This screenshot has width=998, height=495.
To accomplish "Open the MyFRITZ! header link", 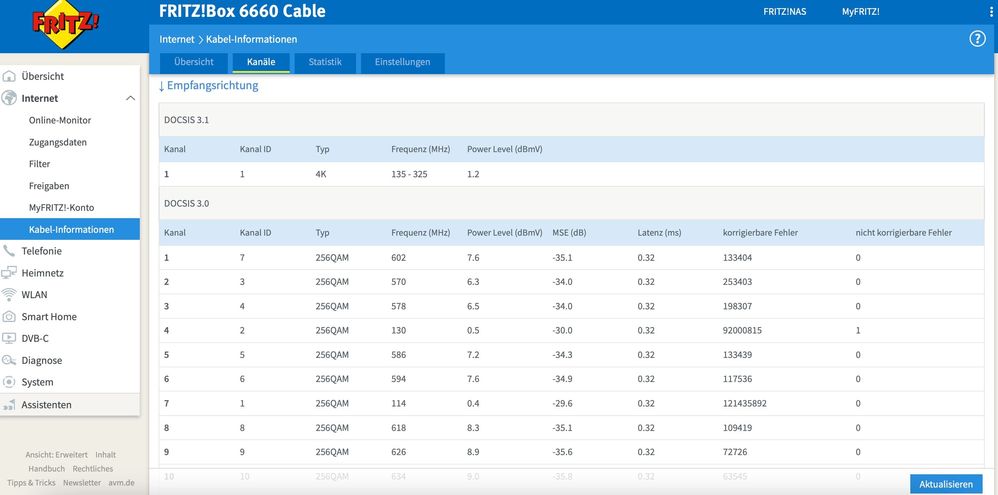I will tap(861, 11).
